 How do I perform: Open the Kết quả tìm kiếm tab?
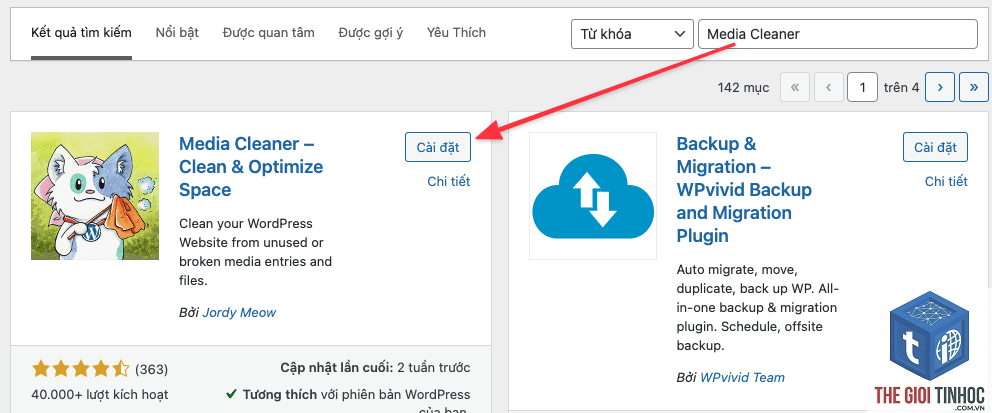tap(81, 33)
